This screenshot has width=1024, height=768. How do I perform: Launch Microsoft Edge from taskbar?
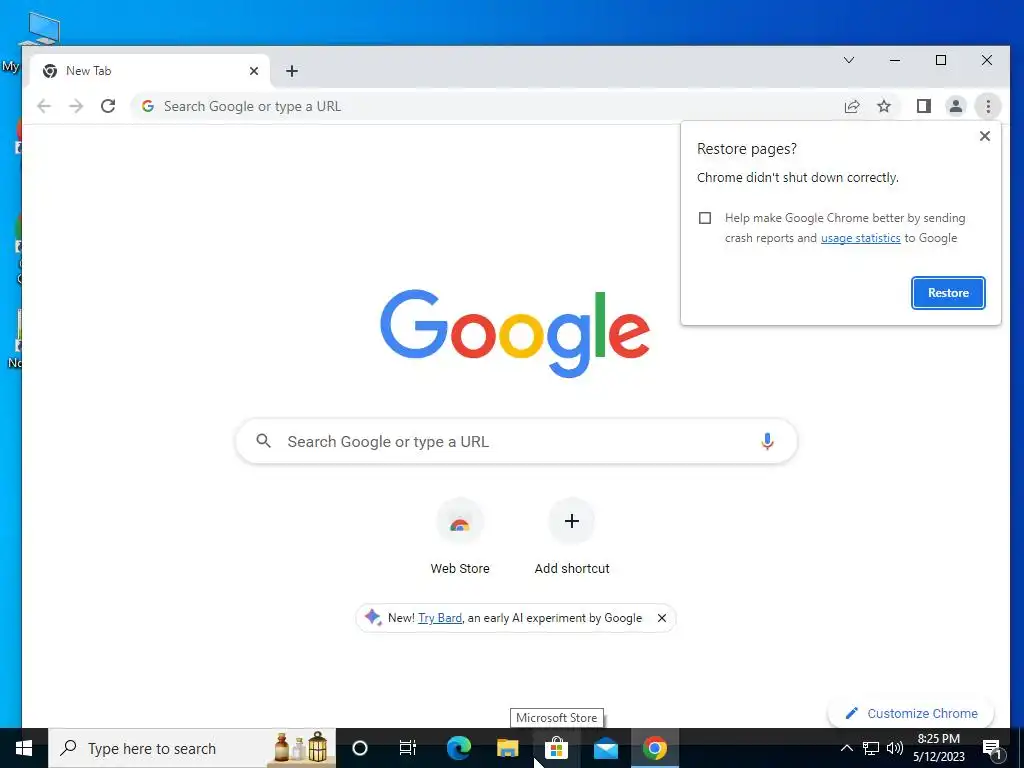458,748
